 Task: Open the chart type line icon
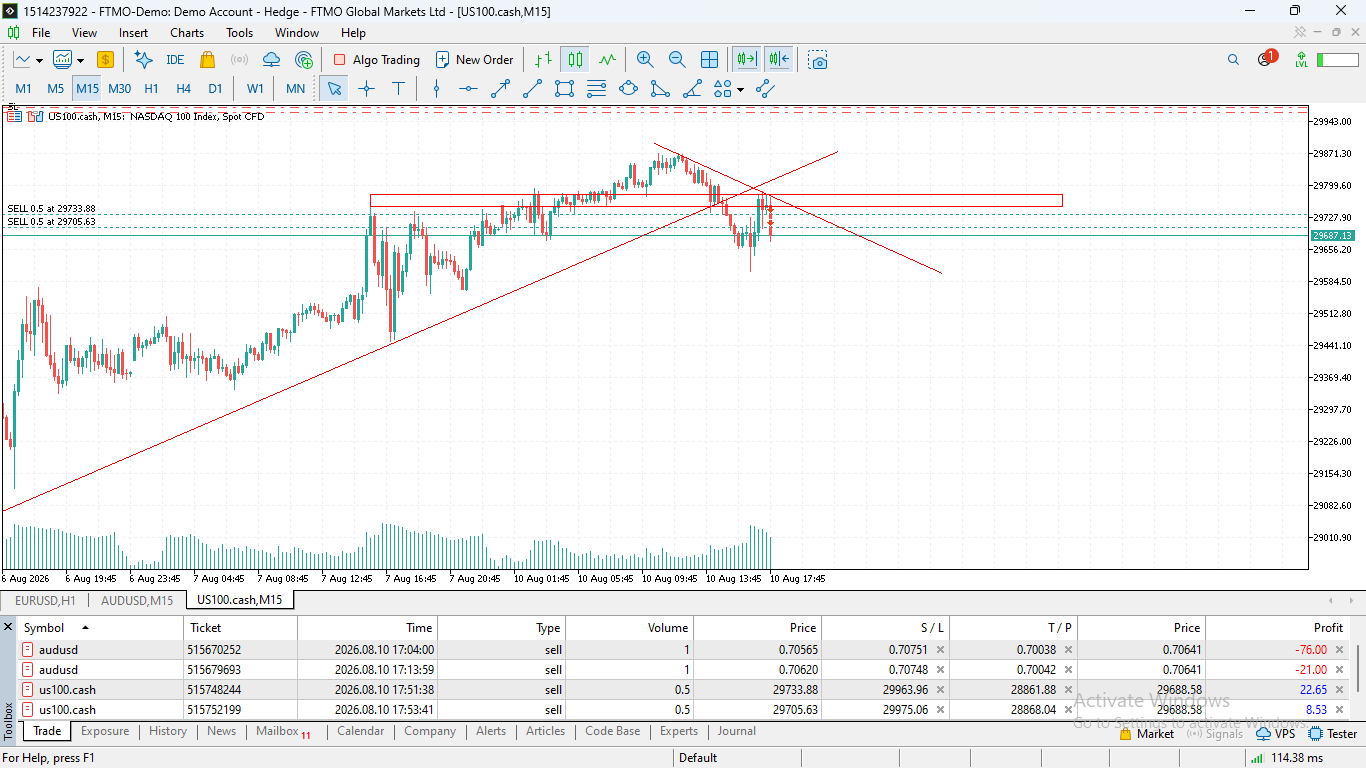(22, 60)
